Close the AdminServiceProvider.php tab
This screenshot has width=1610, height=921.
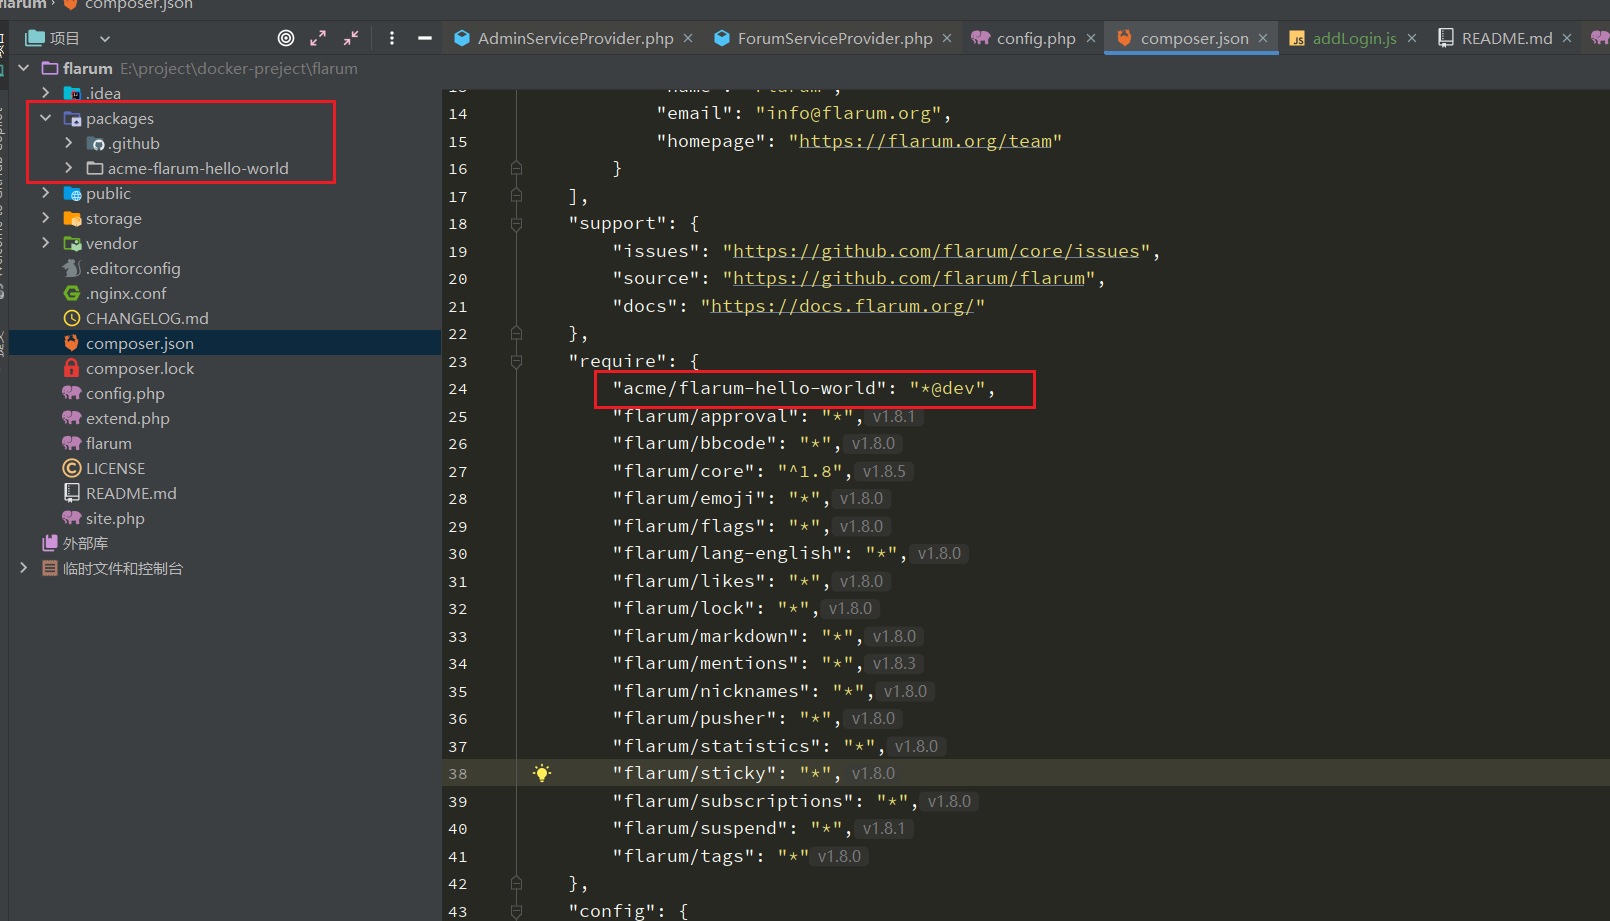tap(688, 38)
